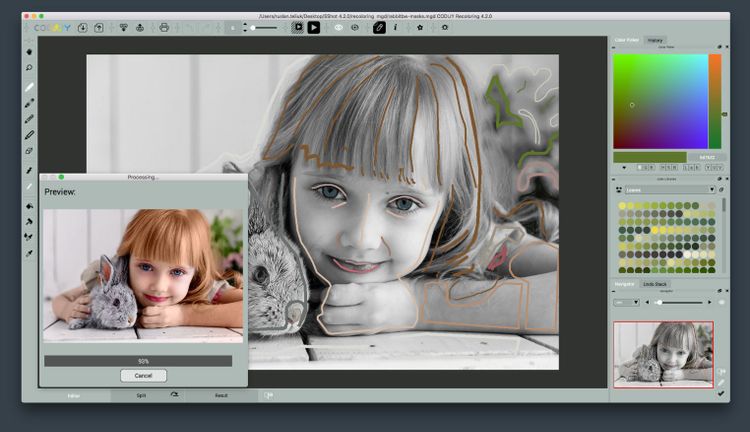Select the Eraser tool
Viewport: 750px width, 432px height.
tap(29, 151)
